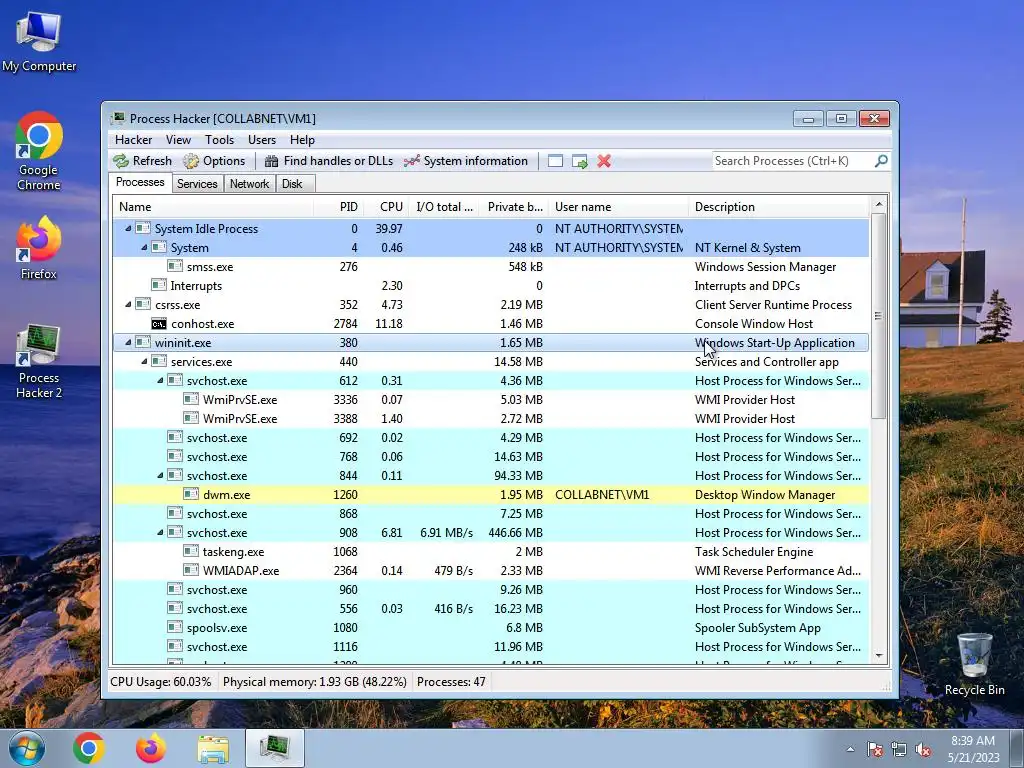Image resolution: width=1024 pixels, height=768 pixels.
Task: Select svchost.exe with PID 692
Action: click(x=491, y=438)
